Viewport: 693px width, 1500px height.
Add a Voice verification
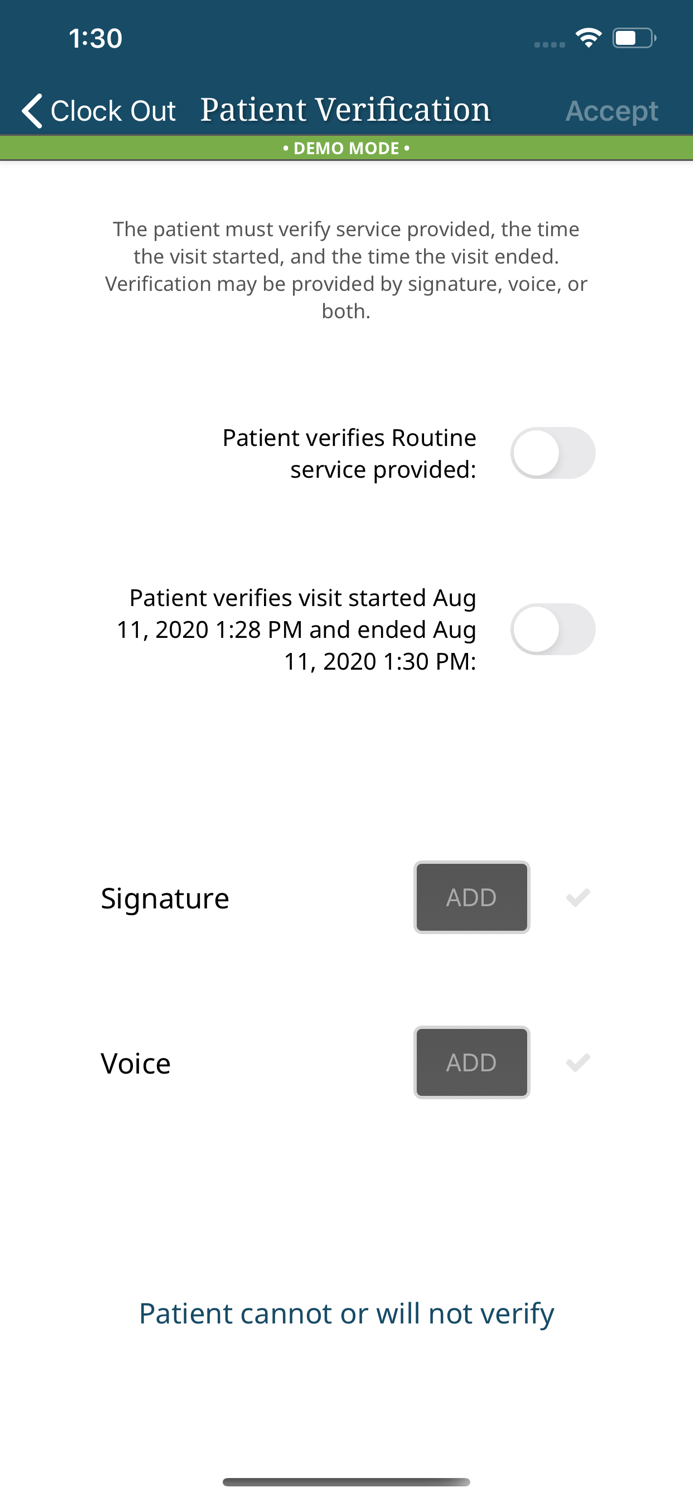tap(471, 1062)
